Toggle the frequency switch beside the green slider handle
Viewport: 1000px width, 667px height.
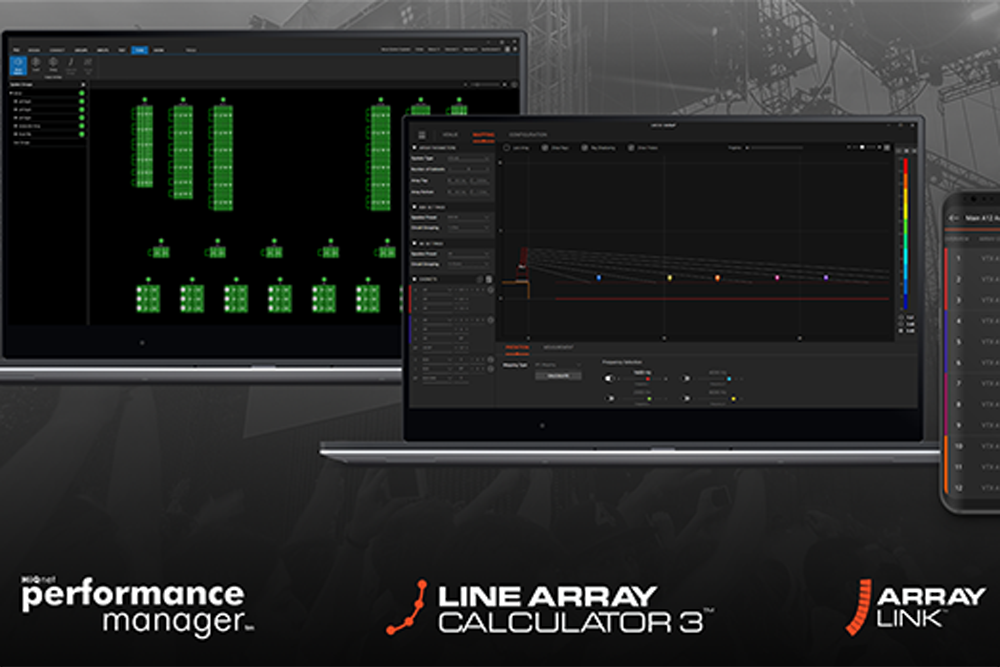tap(610, 399)
